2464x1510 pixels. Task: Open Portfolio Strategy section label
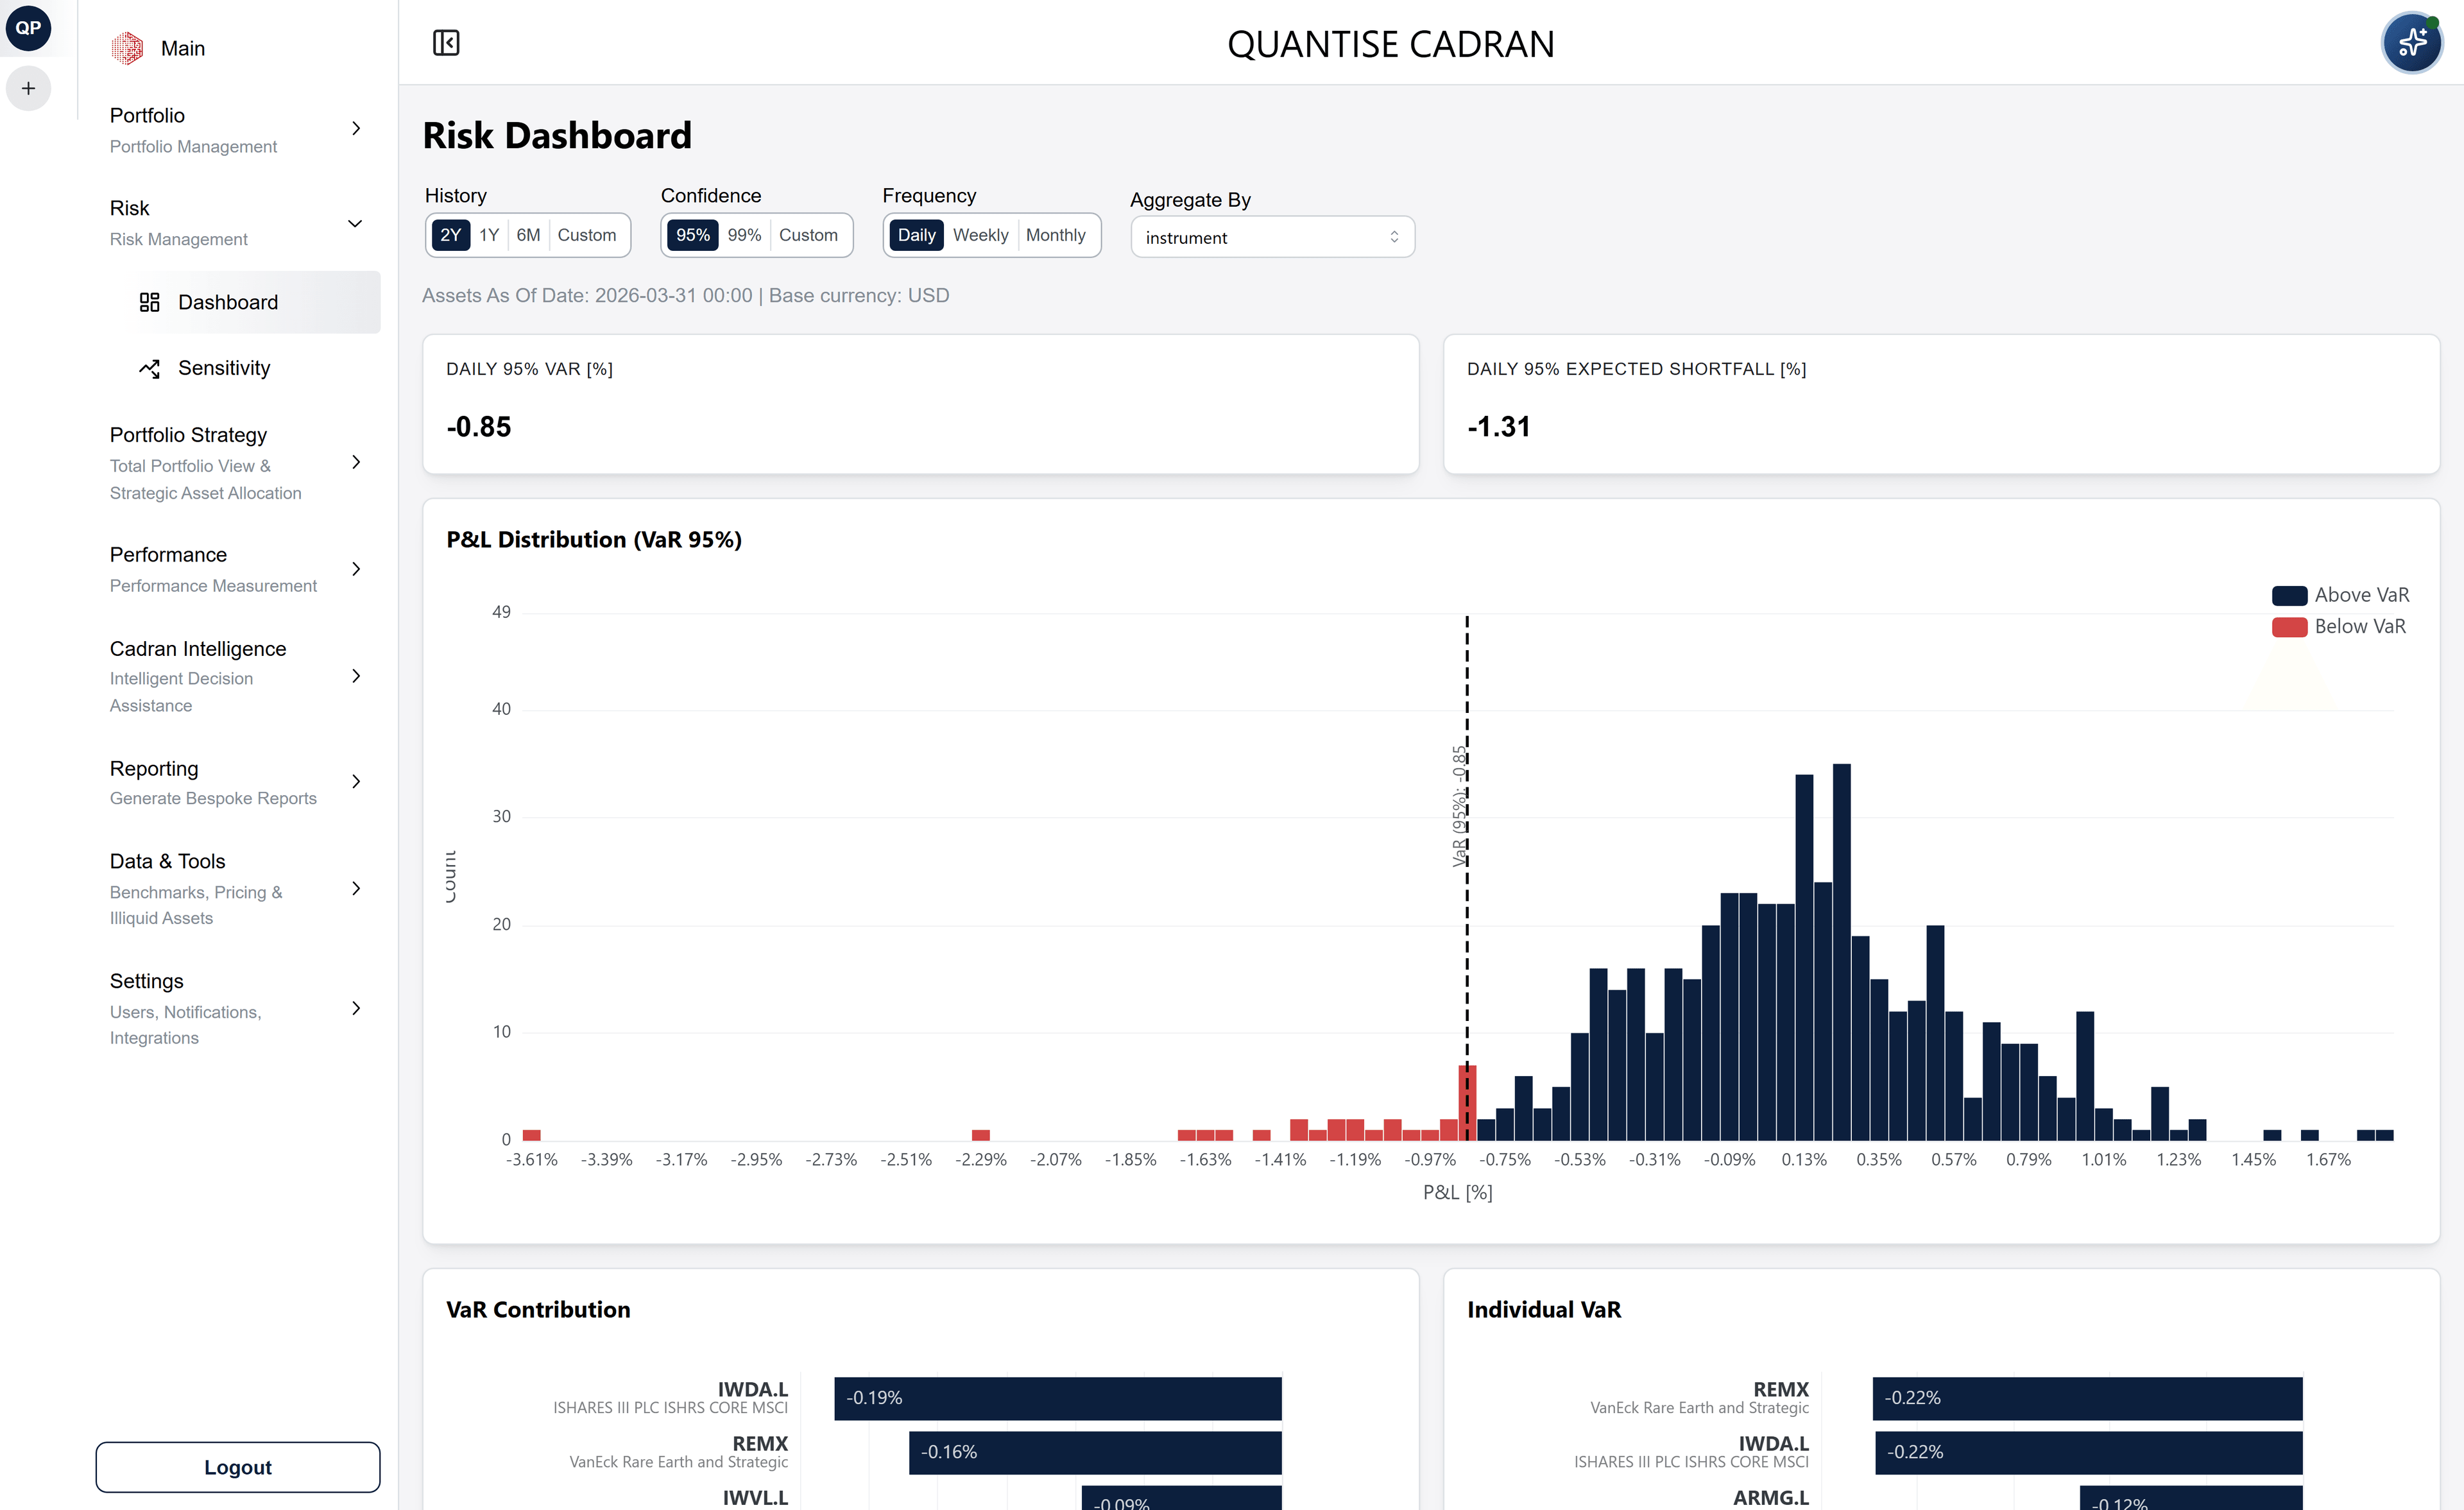[x=188, y=435]
